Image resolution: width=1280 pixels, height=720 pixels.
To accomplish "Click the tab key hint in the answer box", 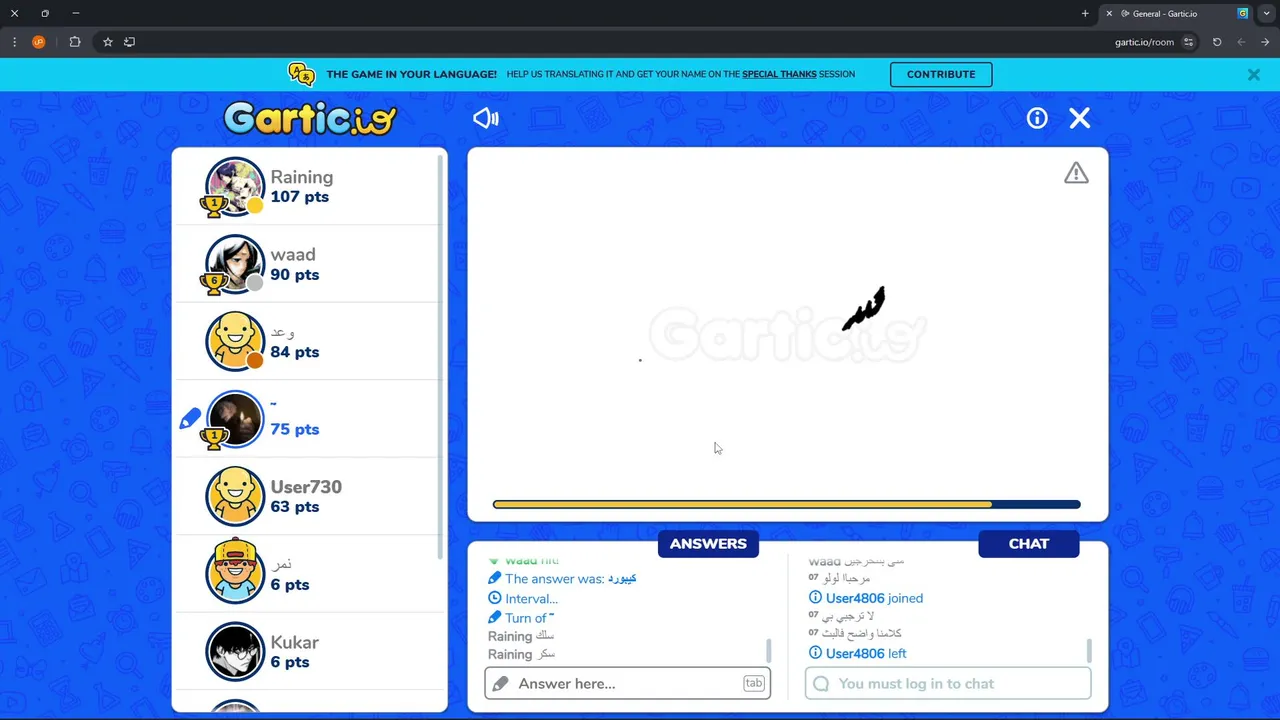I will click(x=753, y=683).
